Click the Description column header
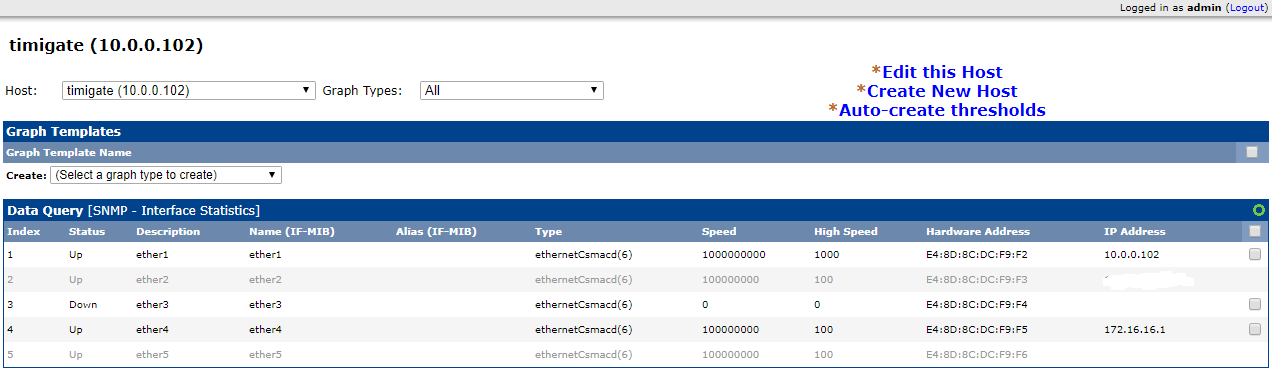 [x=168, y=231]
